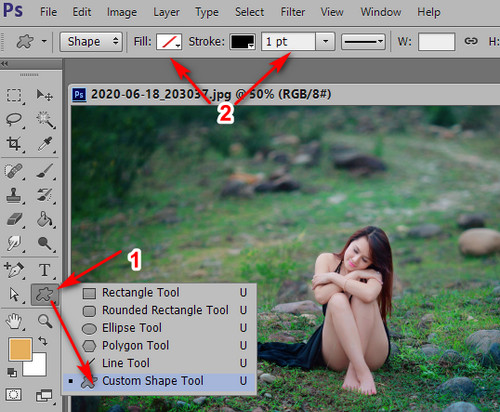Screen dimensions: 500x412
Task: Select the Magic Wand tool
Action: tap(45, 120)
